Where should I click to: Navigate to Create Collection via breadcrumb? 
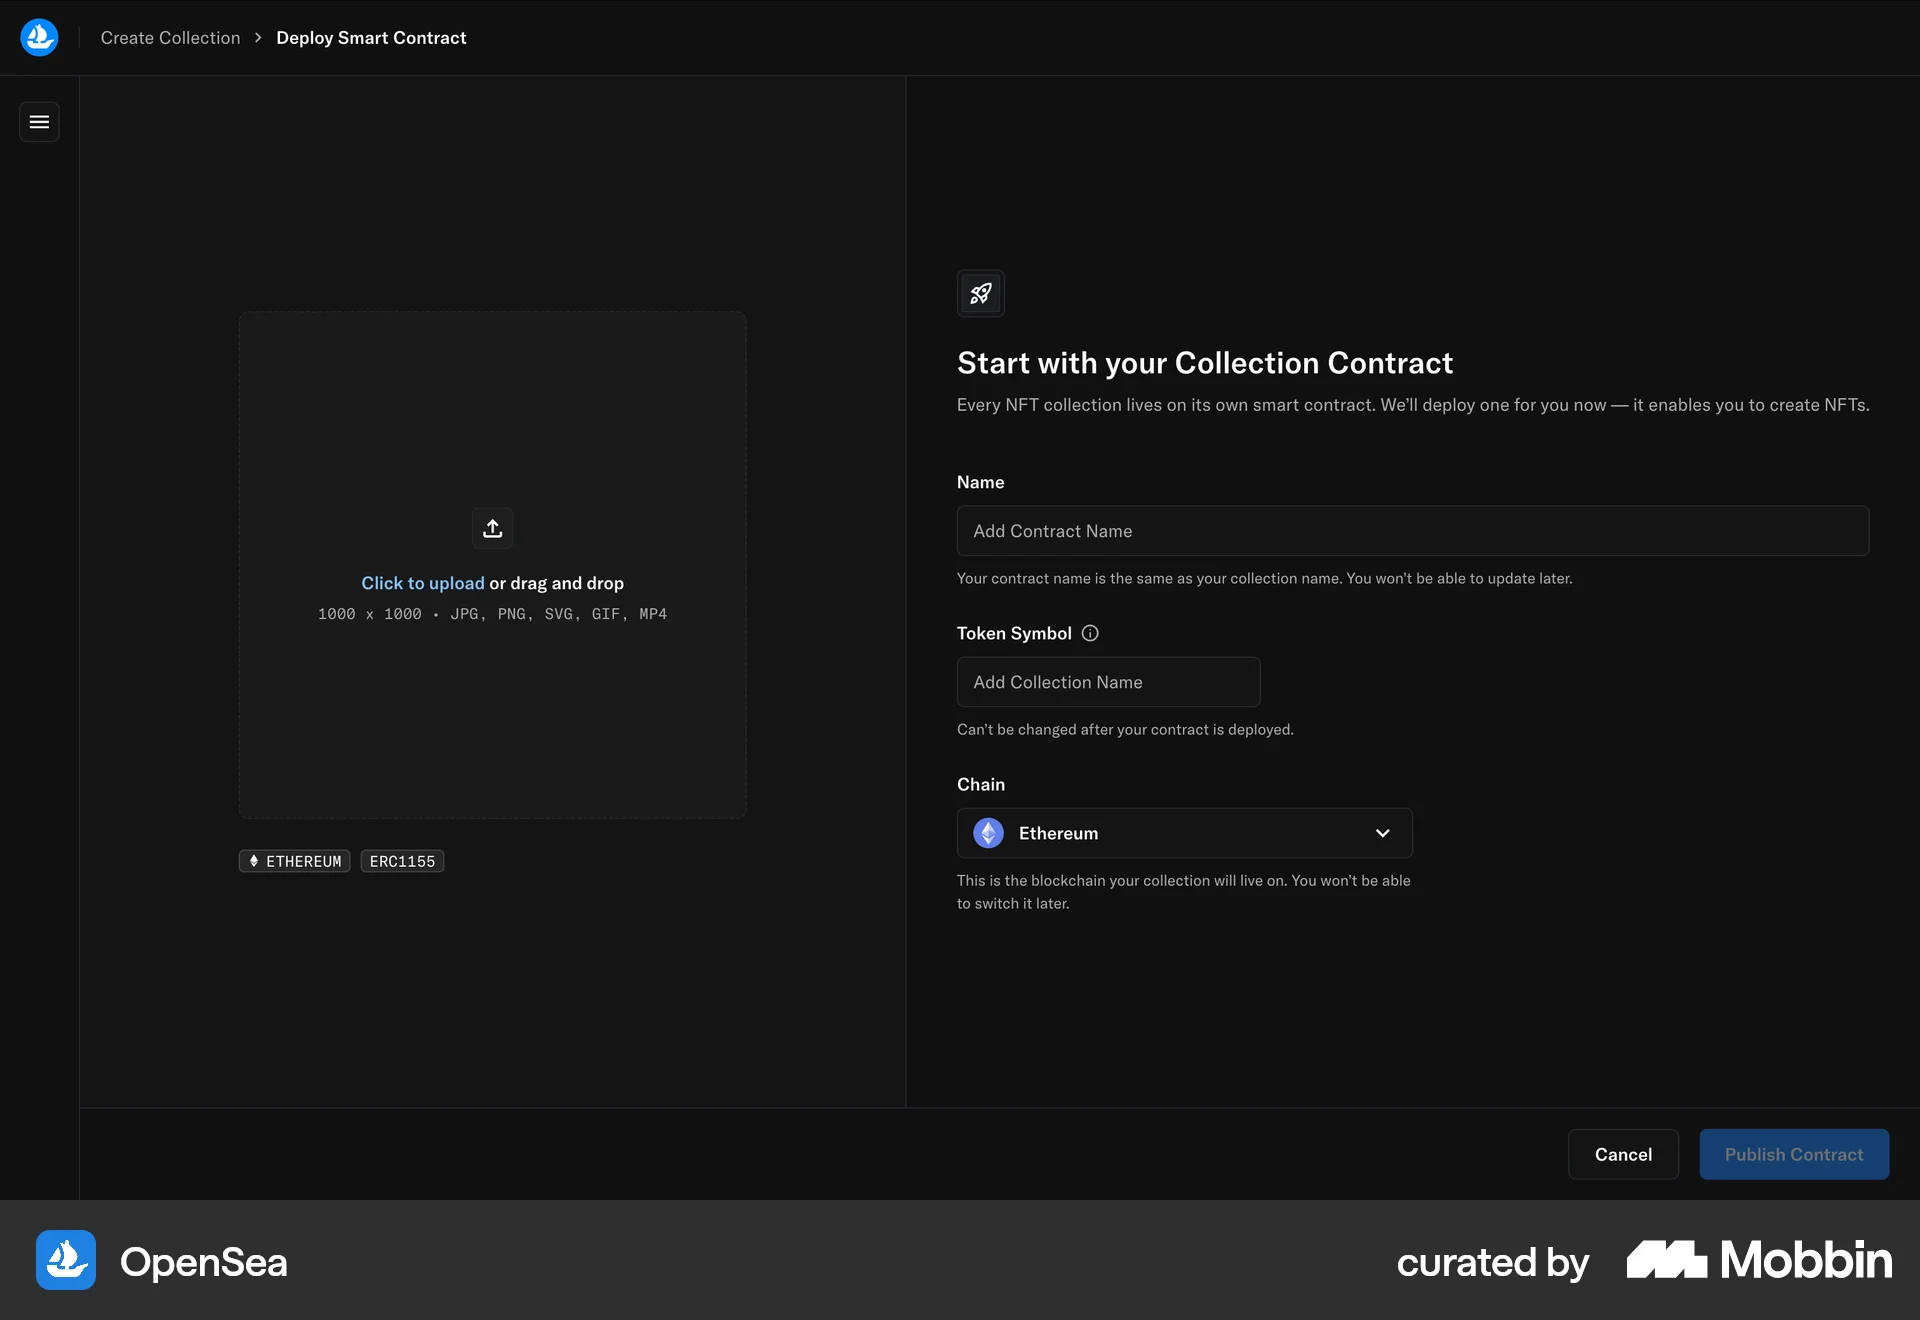click(x=170, y=37)
